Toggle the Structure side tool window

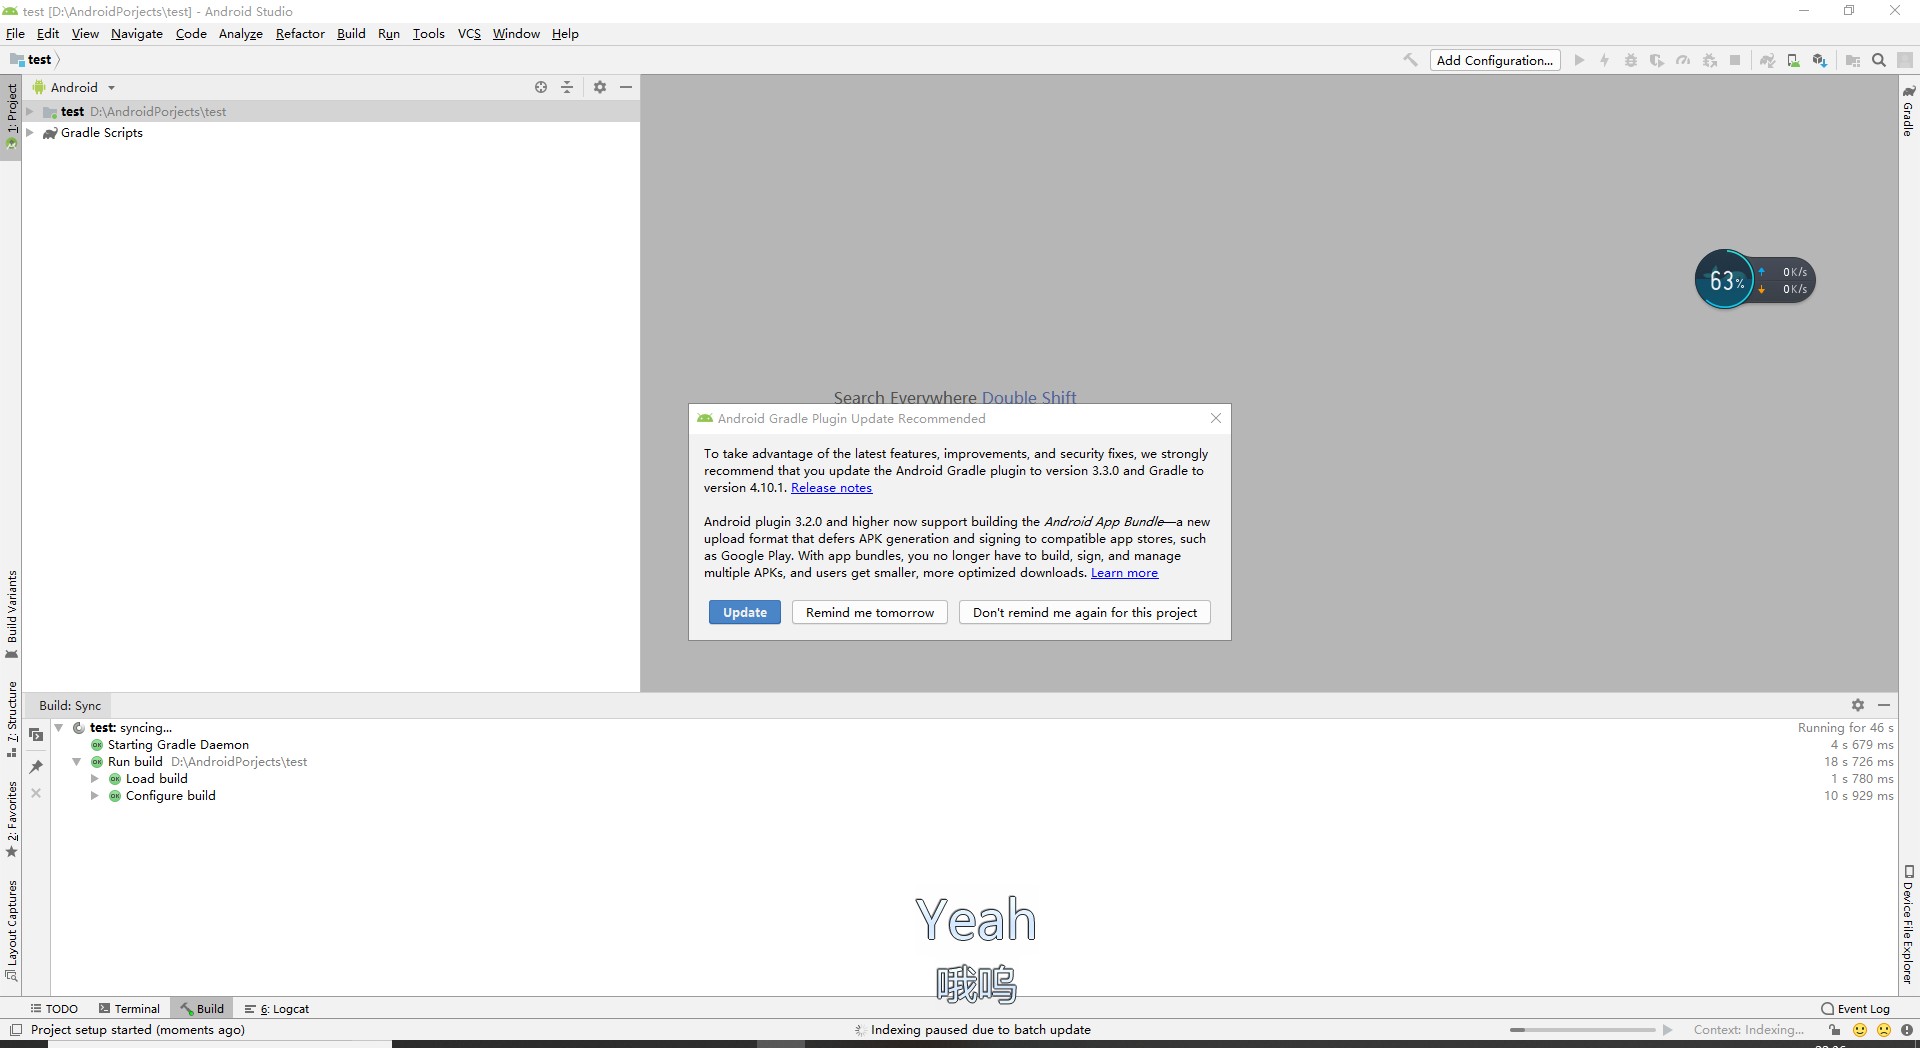point(11,719)
